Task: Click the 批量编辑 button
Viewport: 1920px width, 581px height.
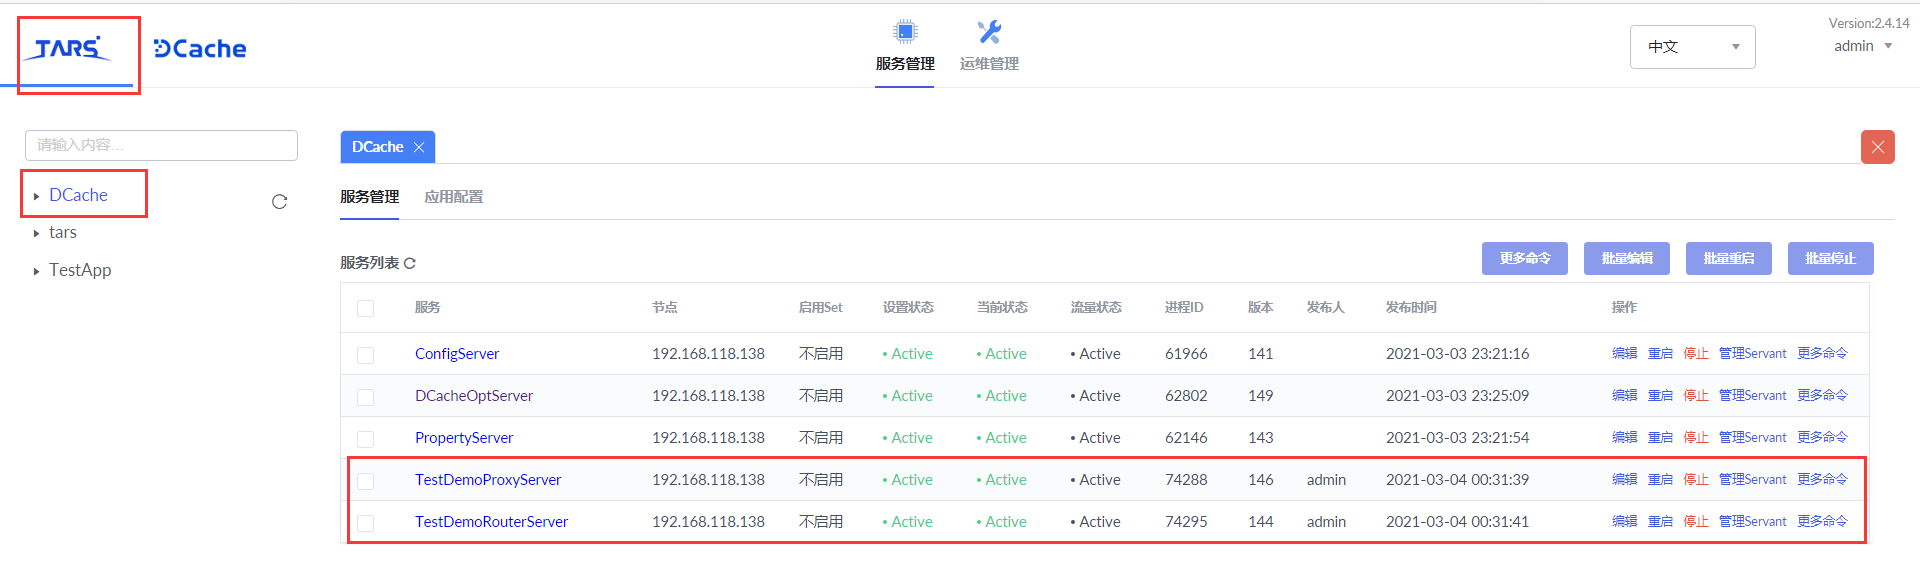Action: coord(1627,258)
